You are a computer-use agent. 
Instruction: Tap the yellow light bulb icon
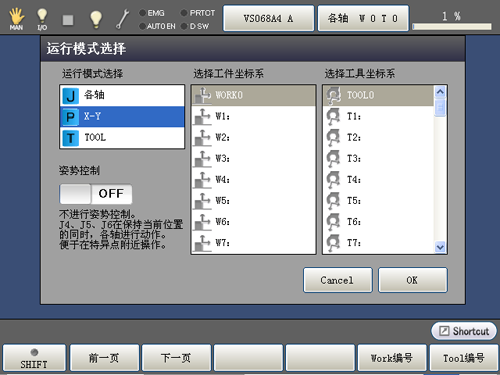pyautogui.click(x=96, y=19)
